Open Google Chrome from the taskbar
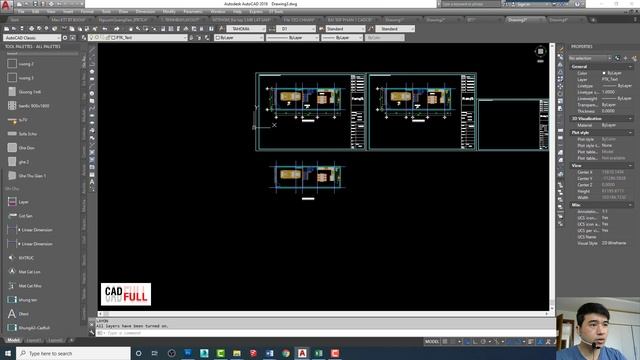Image resolution: width=640 pixels, height=360 pixels. pos(286,353)
